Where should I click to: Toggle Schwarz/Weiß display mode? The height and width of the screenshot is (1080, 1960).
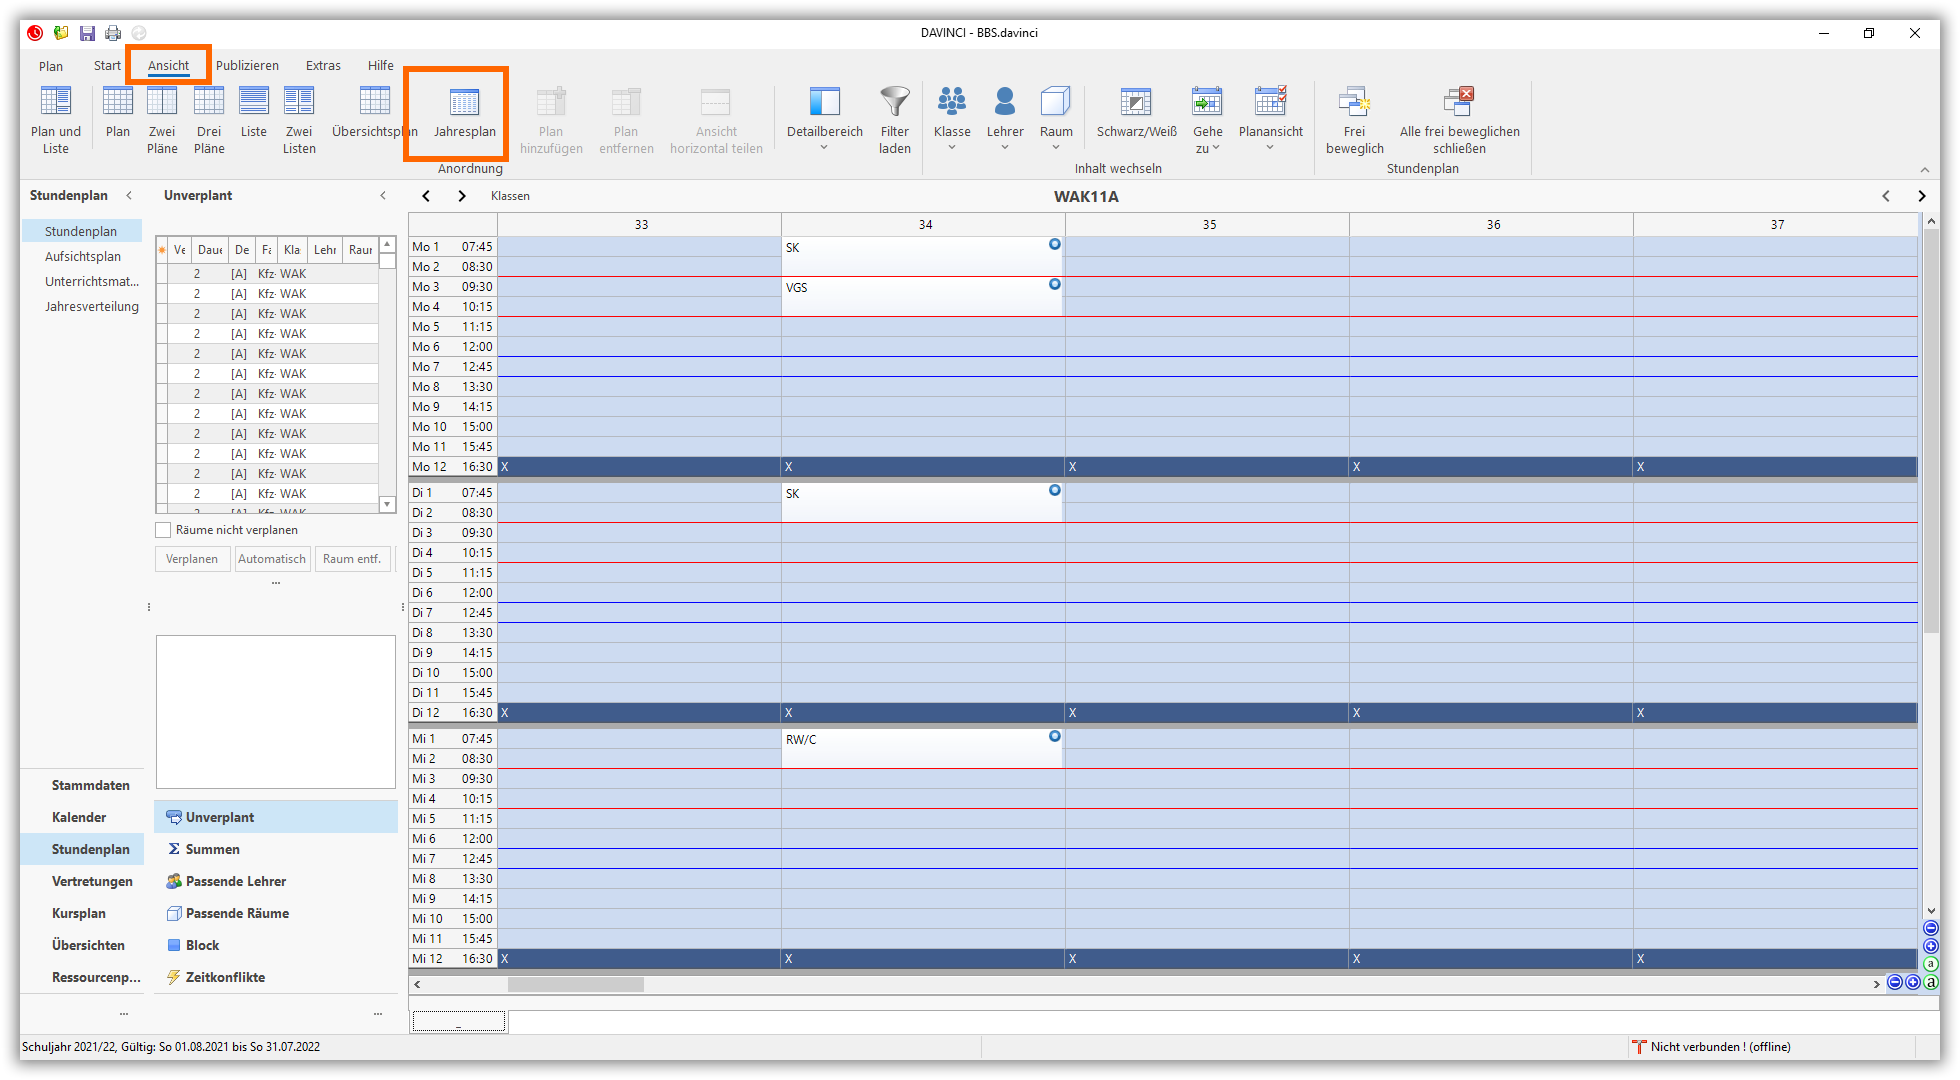click(1136, 103)
